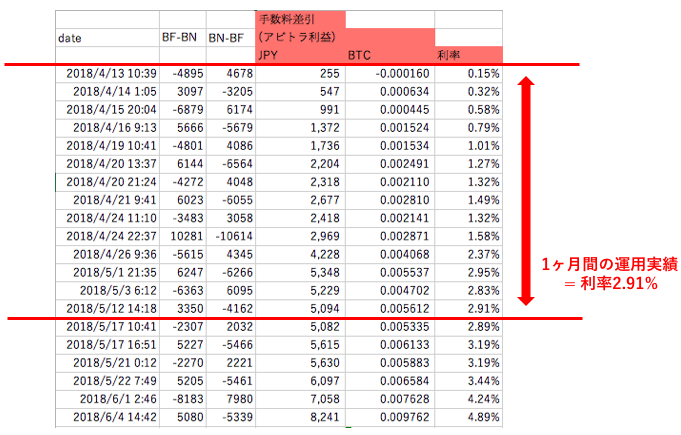The height and width of the screenshot is (435, 681).
Task: Select rate cell 2.91%
Action: coord(469,309)
